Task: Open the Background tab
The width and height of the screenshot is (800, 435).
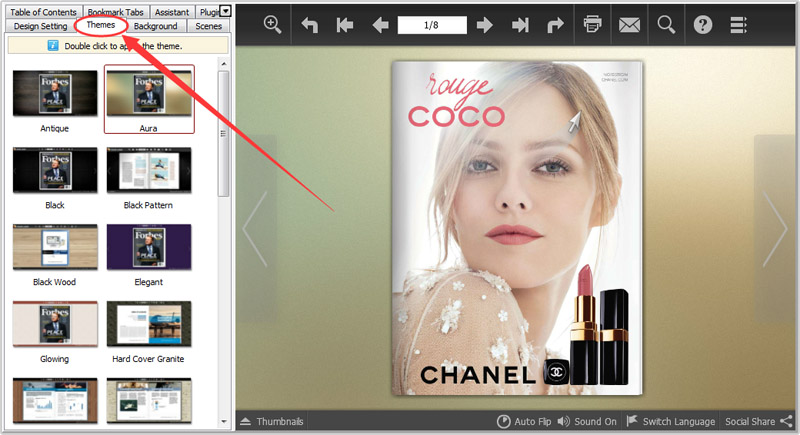Action: click(x=156, y=26)
